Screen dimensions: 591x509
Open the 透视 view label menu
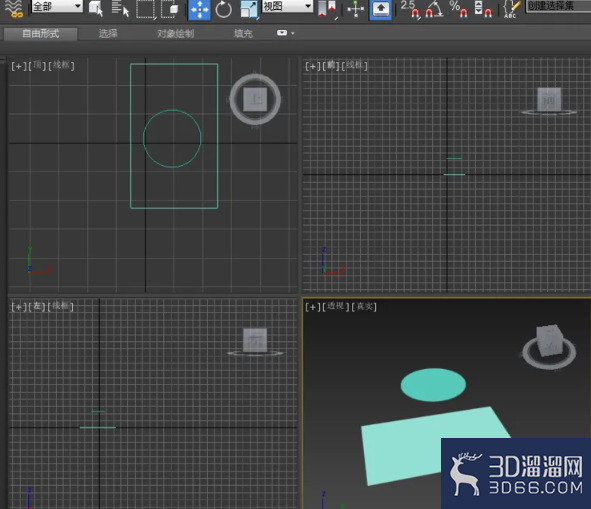coord(335,307)
